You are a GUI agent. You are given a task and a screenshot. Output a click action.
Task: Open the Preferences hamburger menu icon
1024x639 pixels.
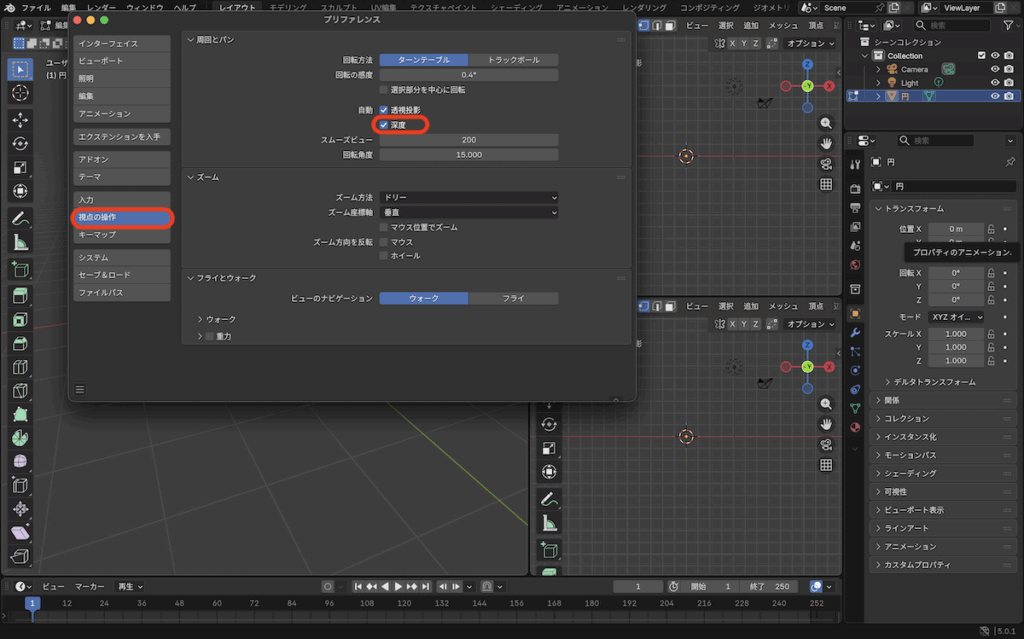click(x=80, y=389)
